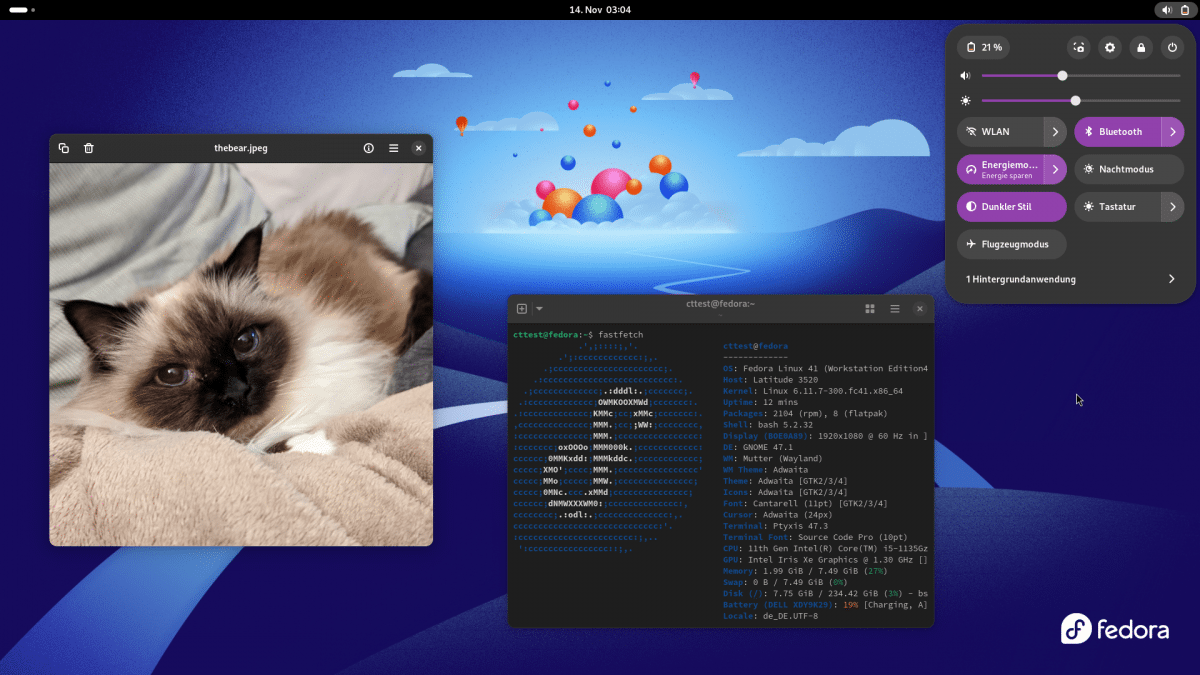
Task: Lock the screen with the padlock icon
Action: tap(1141, 47)
